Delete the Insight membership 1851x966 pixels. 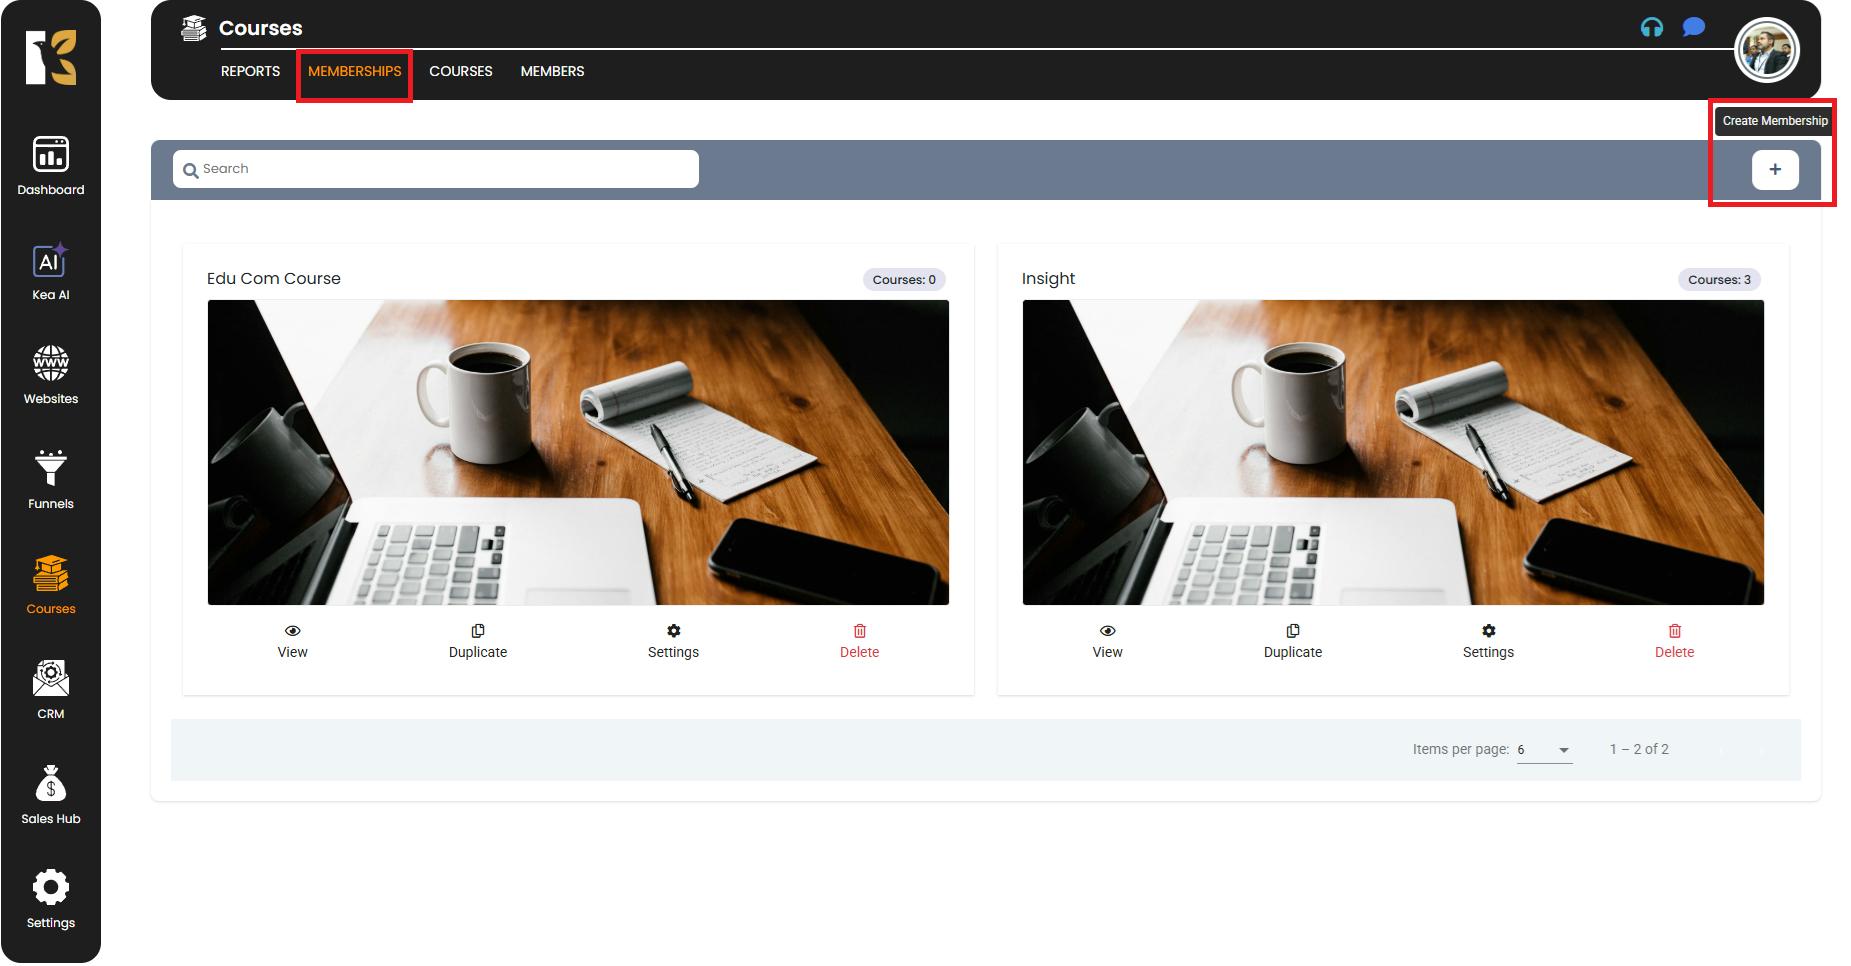pos(1674,641)
